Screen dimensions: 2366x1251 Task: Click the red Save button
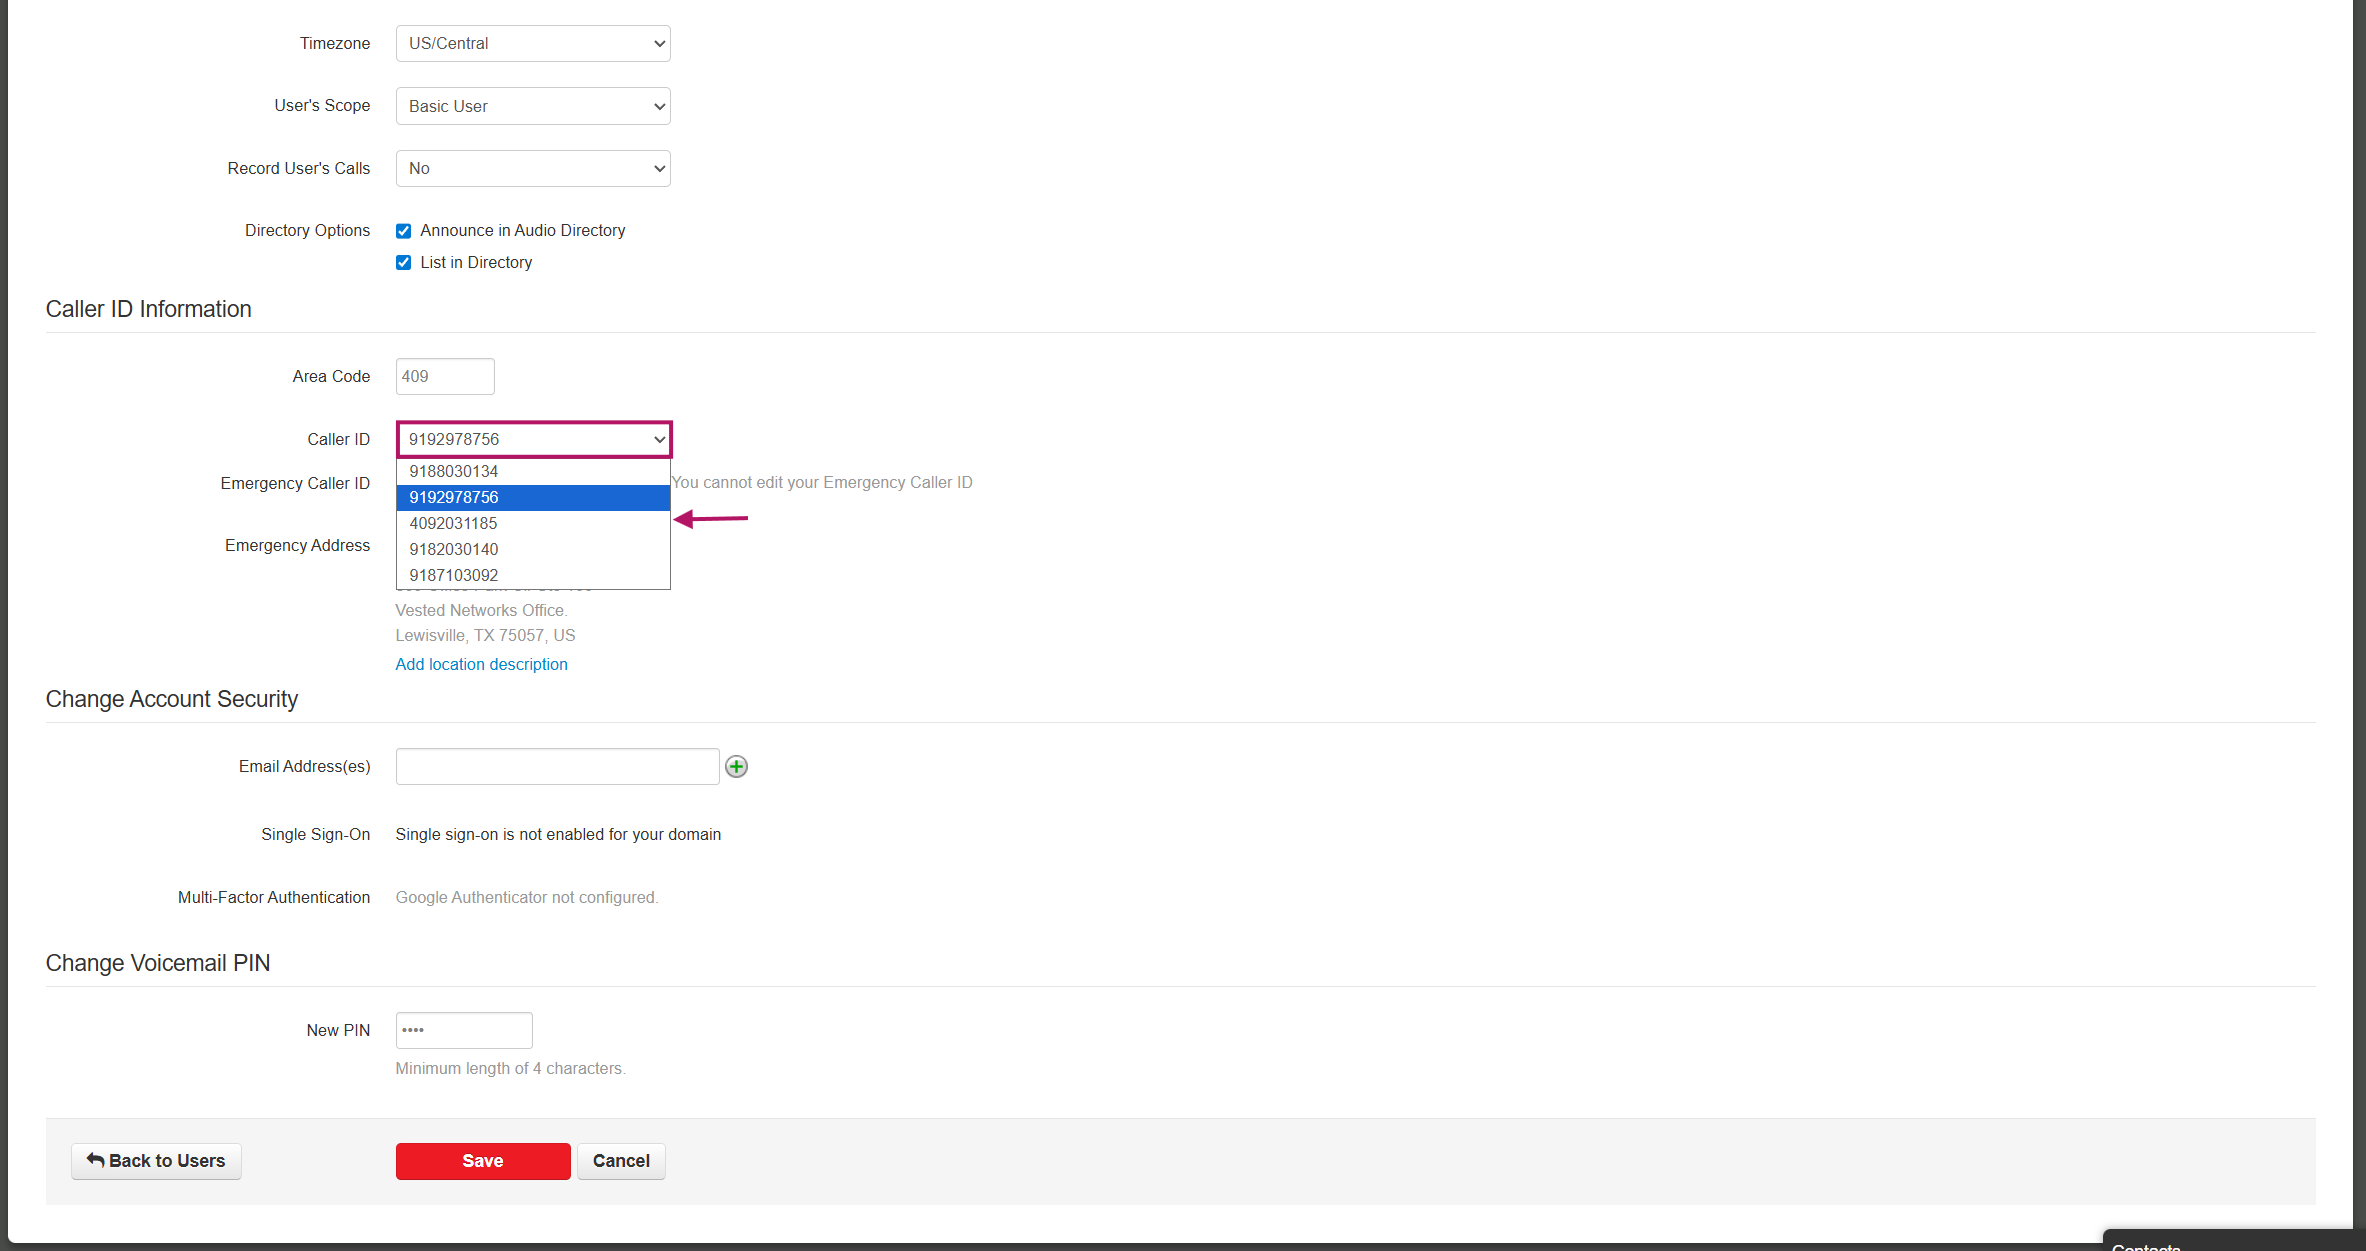pyautogui.click(x=483, y=1161)
